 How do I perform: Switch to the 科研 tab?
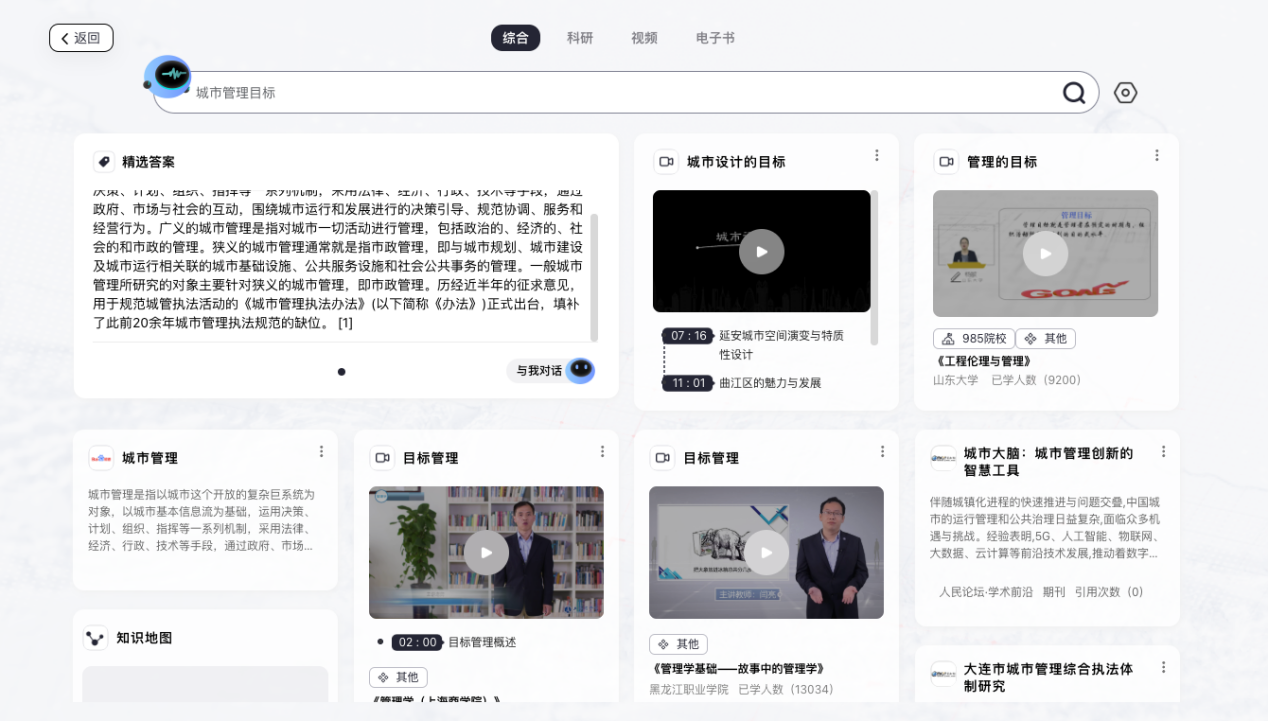pos(580,38)
